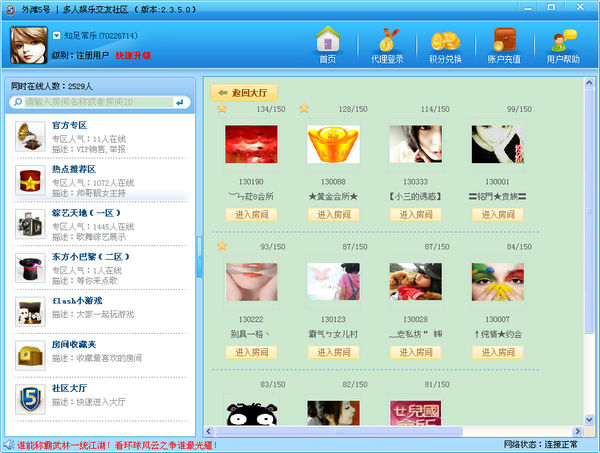Click the lips thumbnail of room 130222
This screenshot has width=600, height=453.
(251, 282)
